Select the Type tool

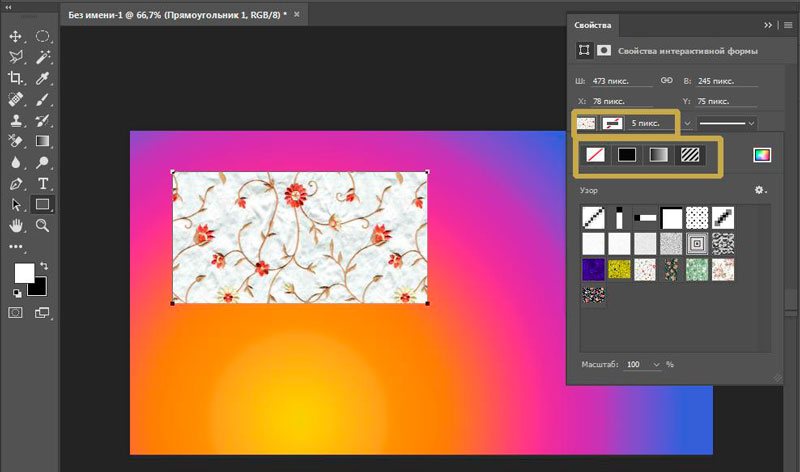click(x=42, y=184)
